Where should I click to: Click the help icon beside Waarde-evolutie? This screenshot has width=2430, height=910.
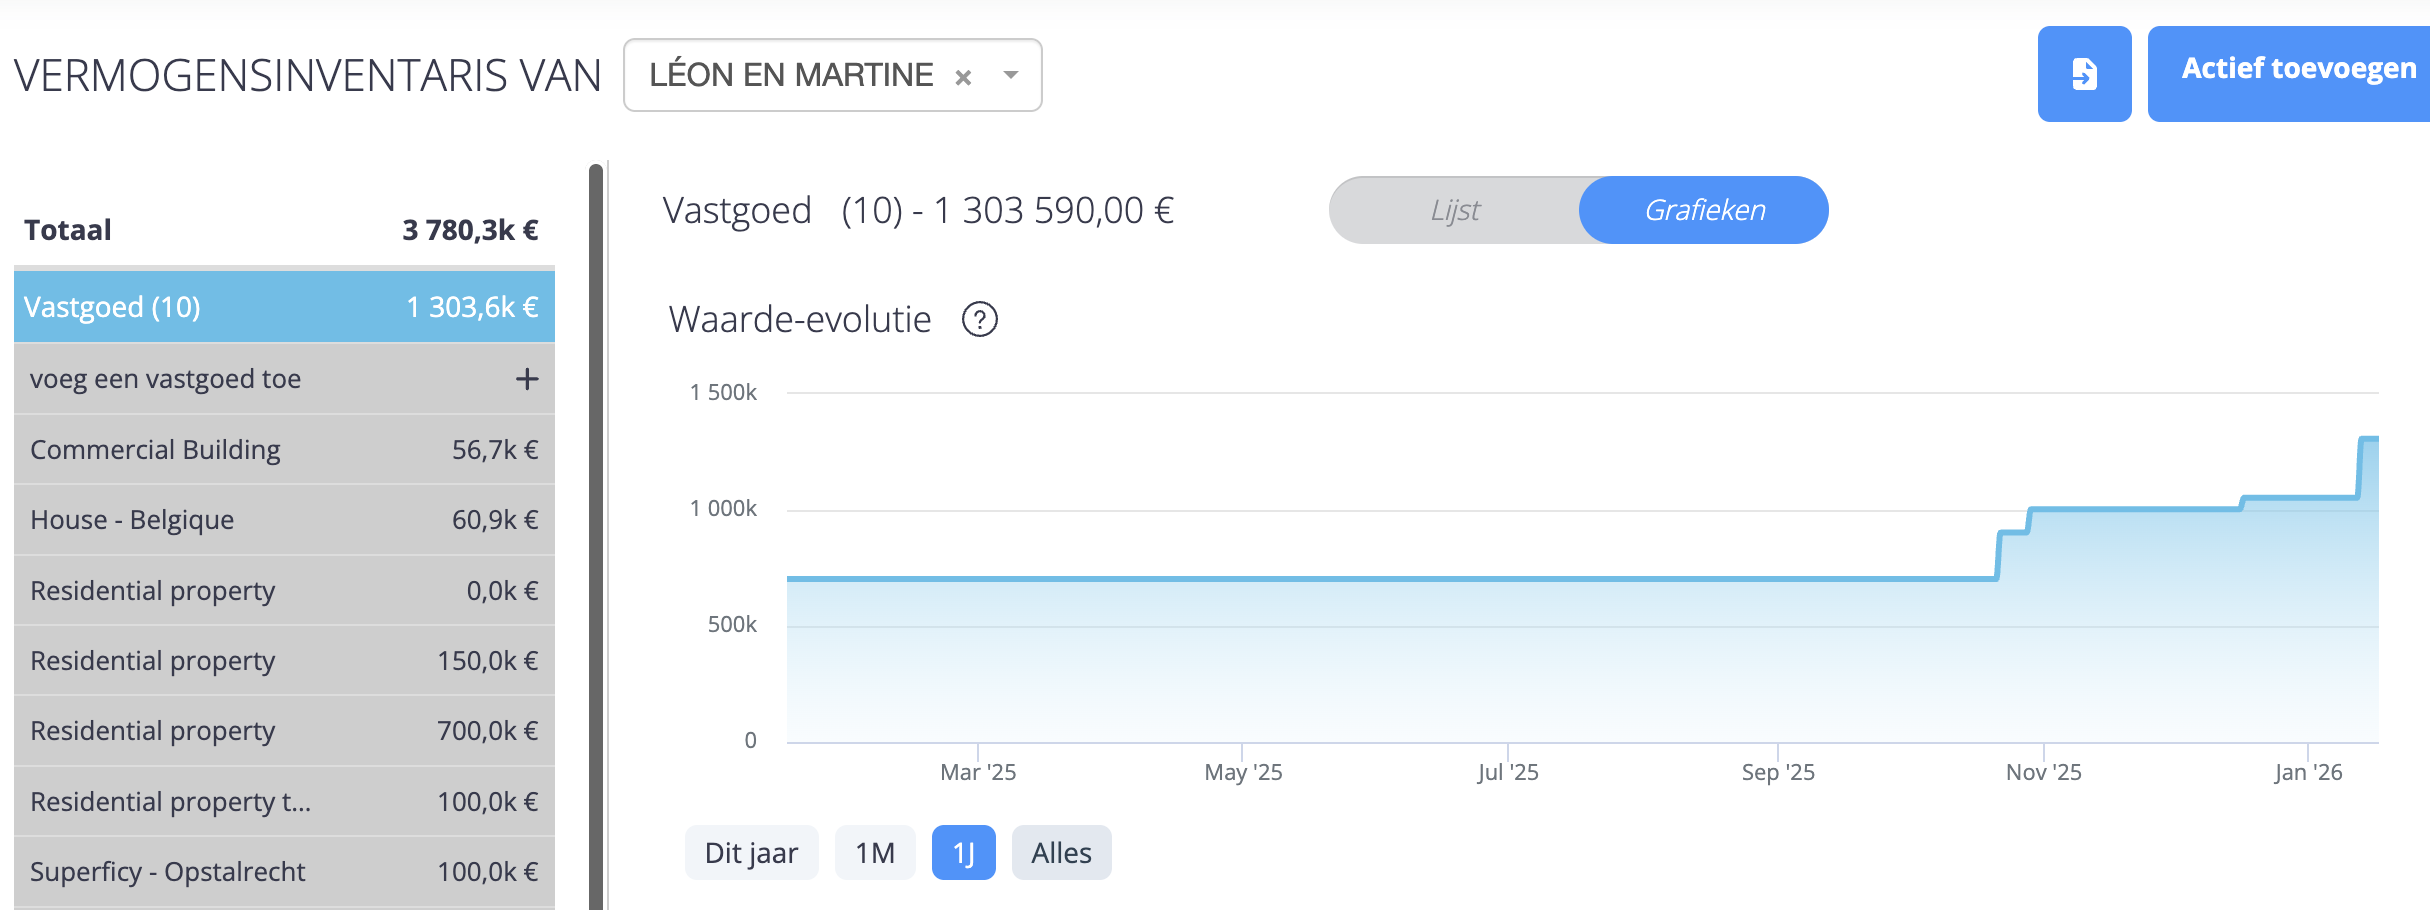tap(979, 320)
